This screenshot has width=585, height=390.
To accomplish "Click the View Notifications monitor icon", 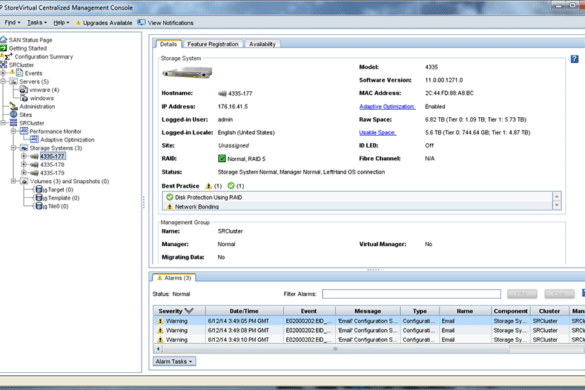I will coord(141,22).
